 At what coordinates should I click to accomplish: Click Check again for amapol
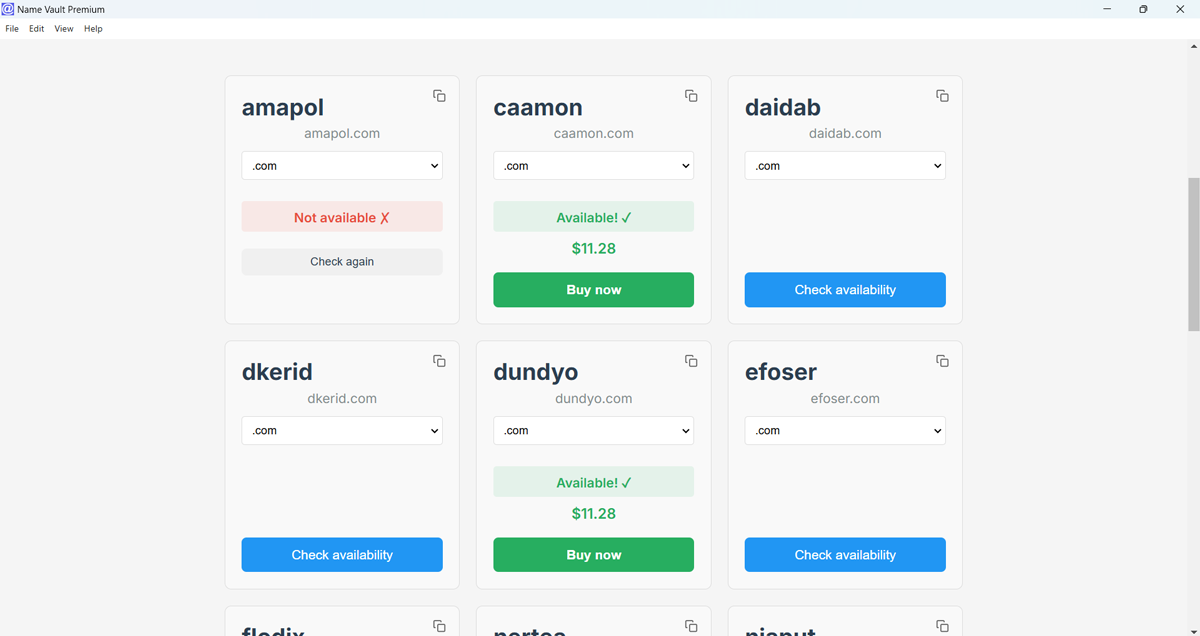(x=342, y=262)
